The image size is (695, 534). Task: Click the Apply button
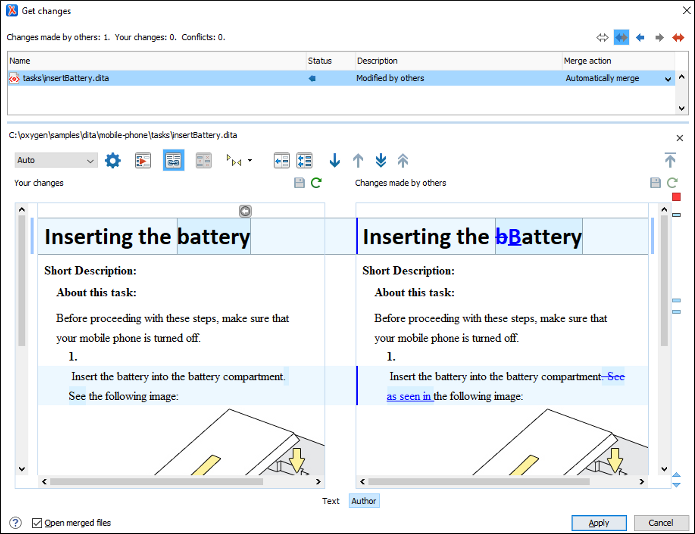point(599,523)
